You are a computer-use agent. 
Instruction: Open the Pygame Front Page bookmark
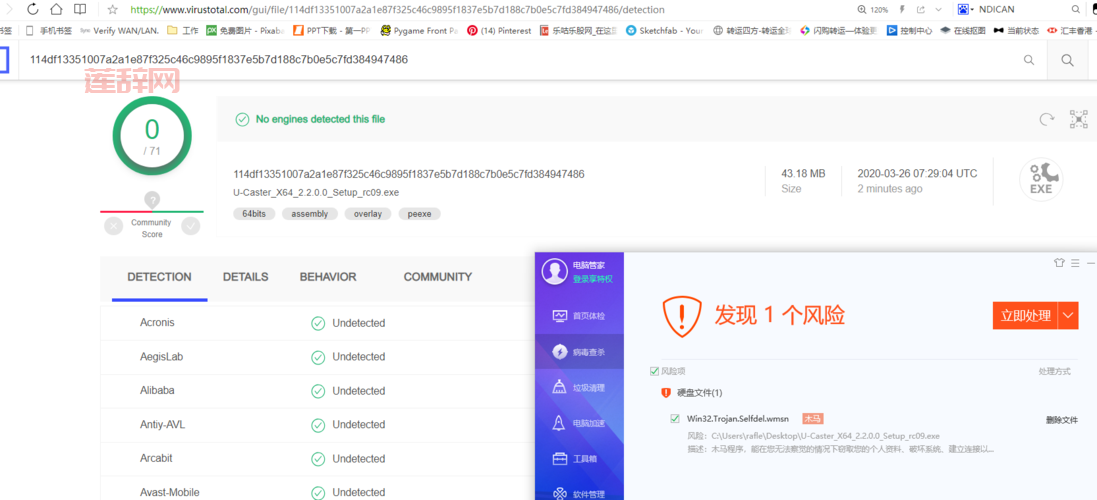(x=420, y=31)
